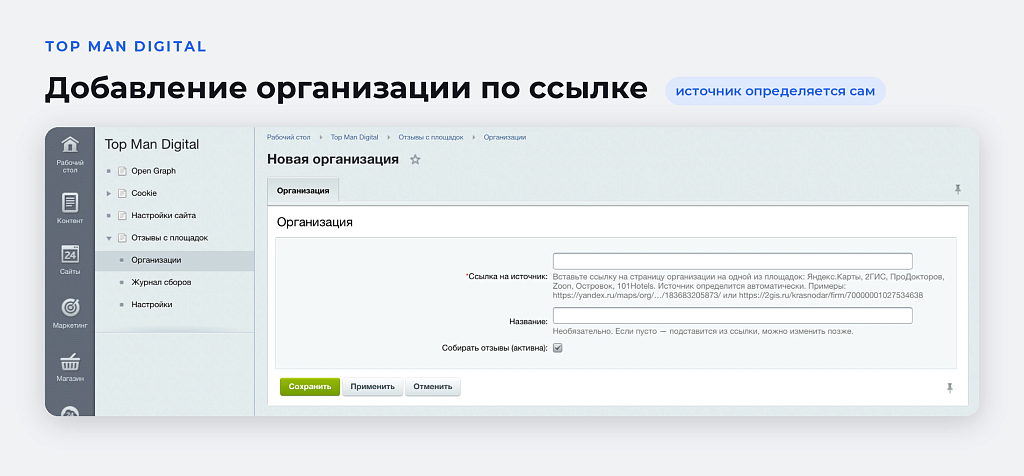This screenshot has height=476, width=1024.
Task: Select the Организация tab
Action: [x=303, y=191]
